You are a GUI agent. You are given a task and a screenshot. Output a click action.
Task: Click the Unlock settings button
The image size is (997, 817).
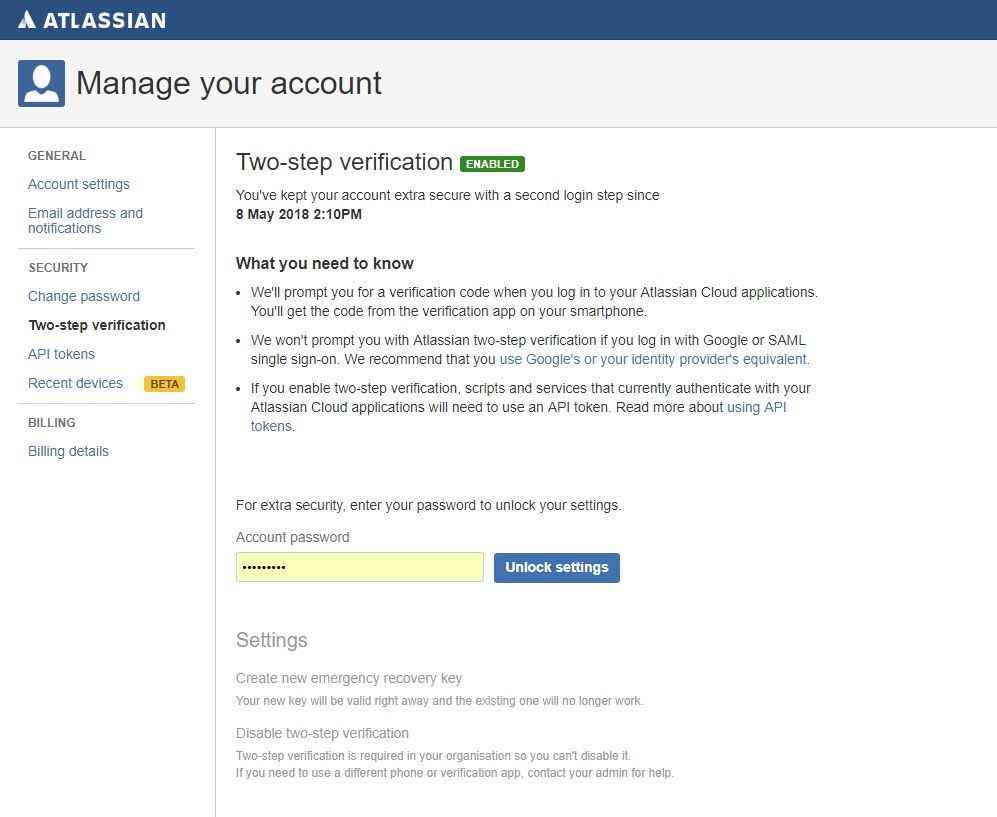[557, 567]
